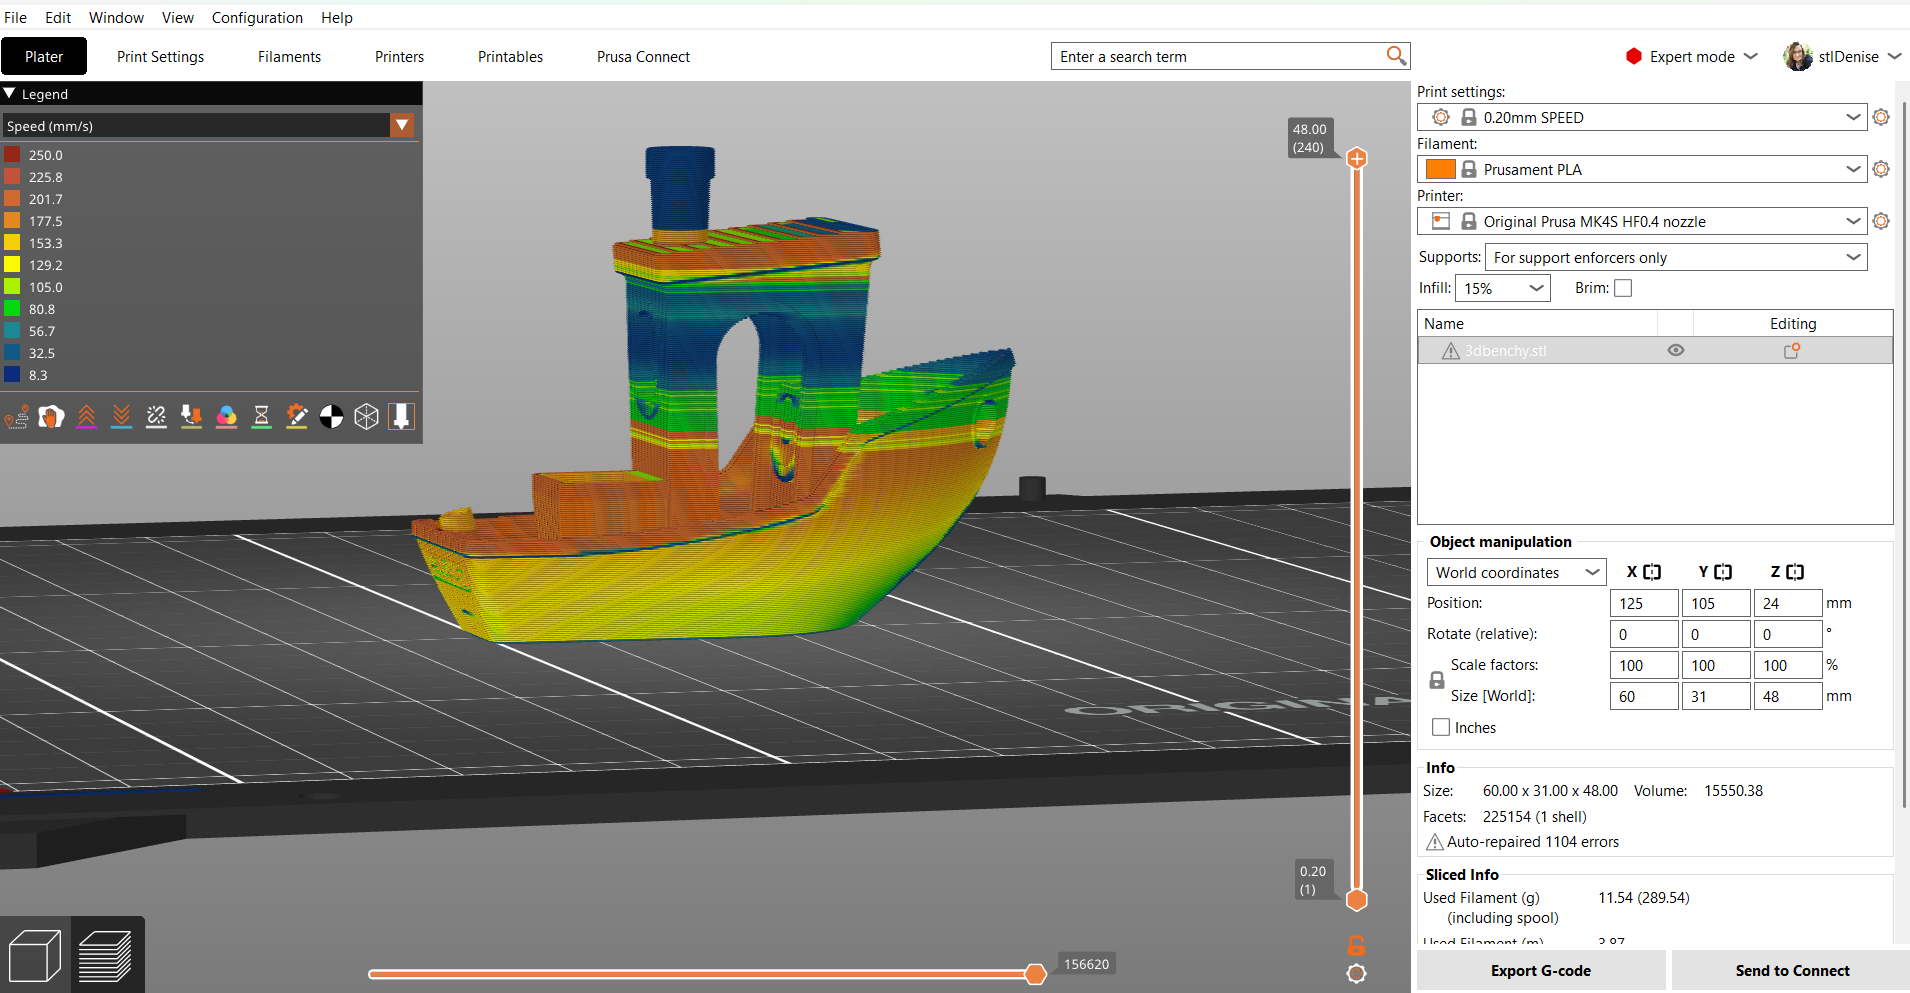This screenshot has width=1910, height=993.
Task: Toggle tool changes visibility icon
Action: point(191,417)
